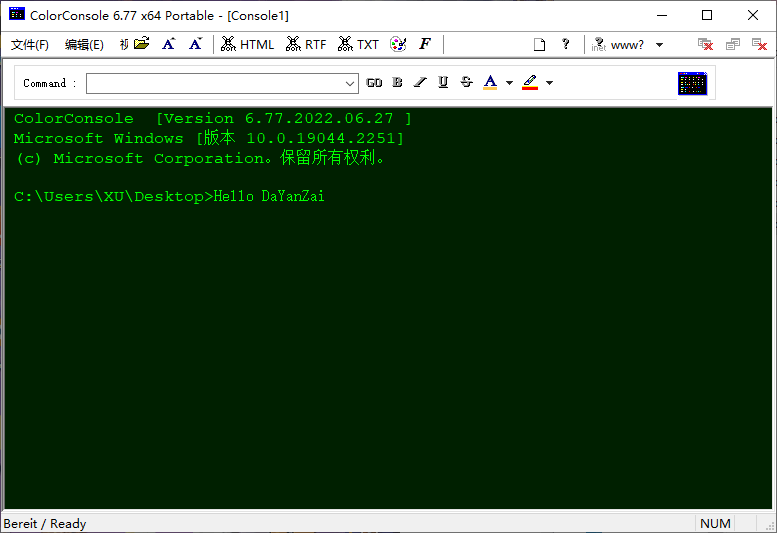Image resolution: width=777 pixels, height=533 pixels.
Task: Export console output as TXT
Action: point(358,45)
